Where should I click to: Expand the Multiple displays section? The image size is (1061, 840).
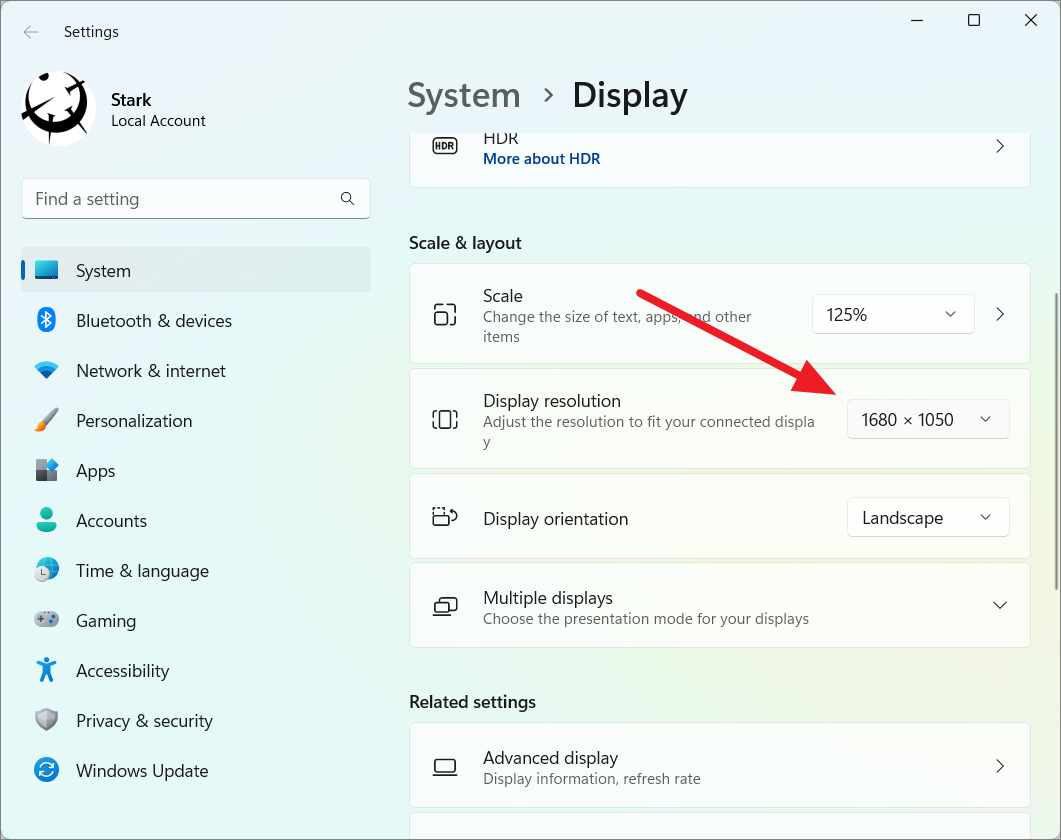[x=999, y=605]
